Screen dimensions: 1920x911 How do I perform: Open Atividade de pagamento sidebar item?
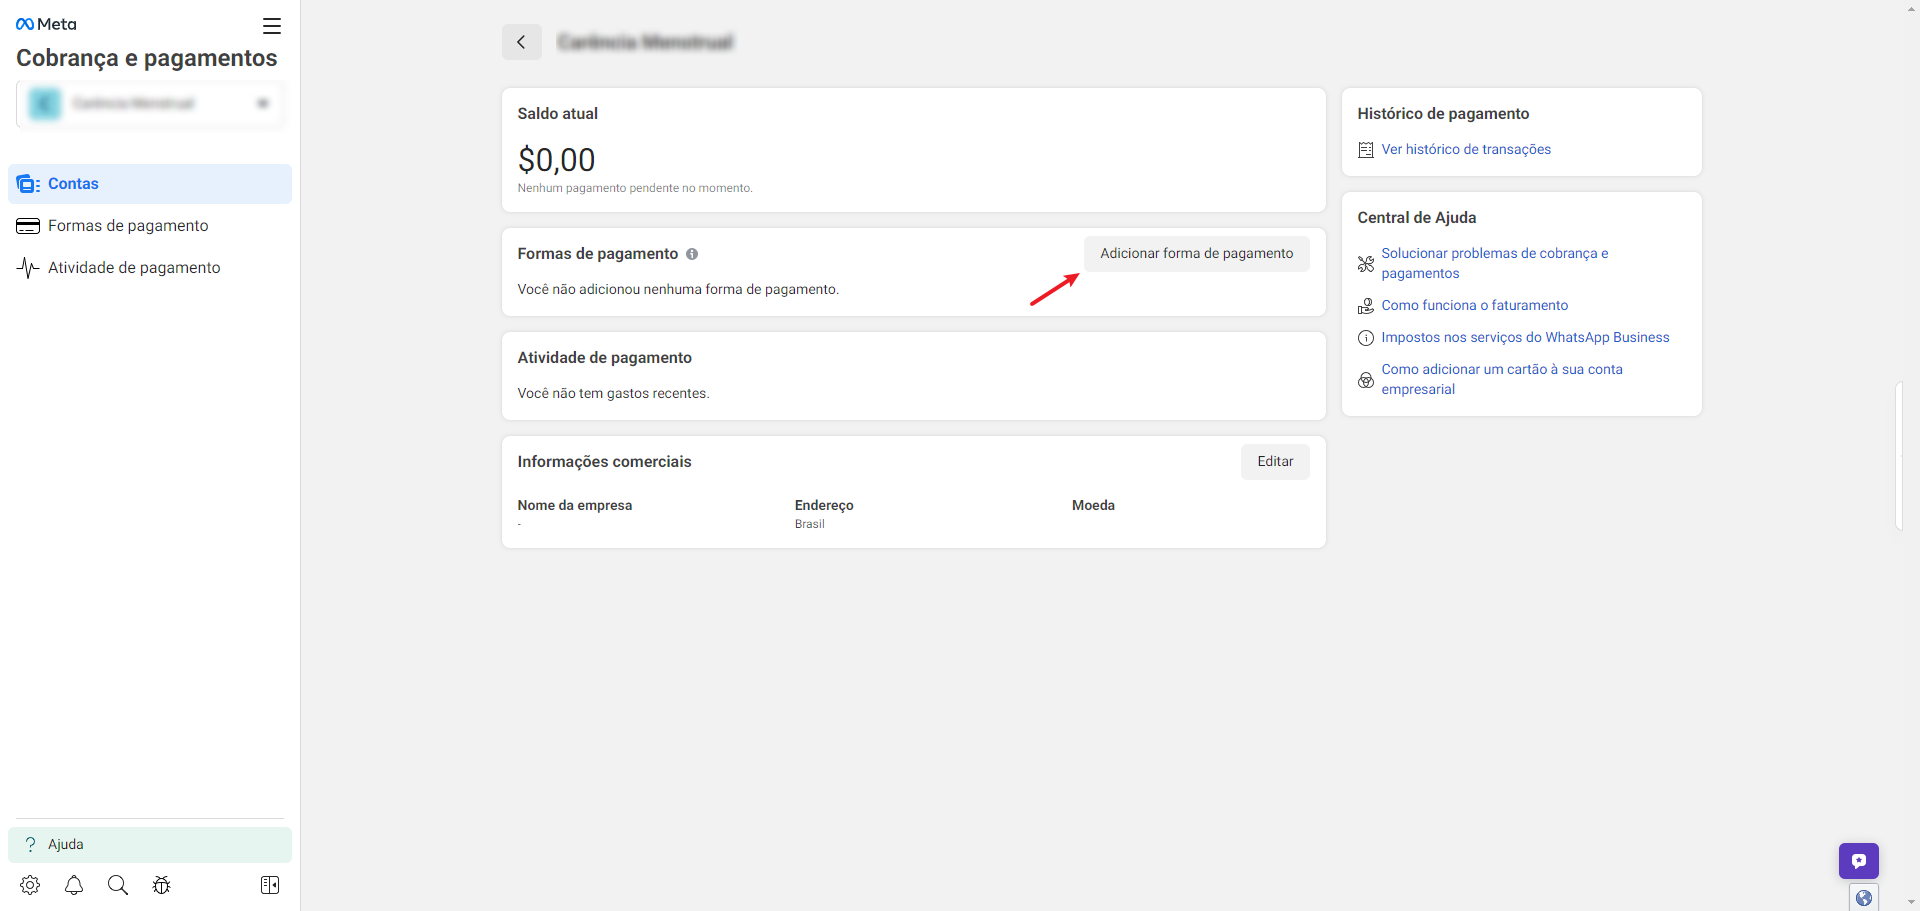[134, 268]
